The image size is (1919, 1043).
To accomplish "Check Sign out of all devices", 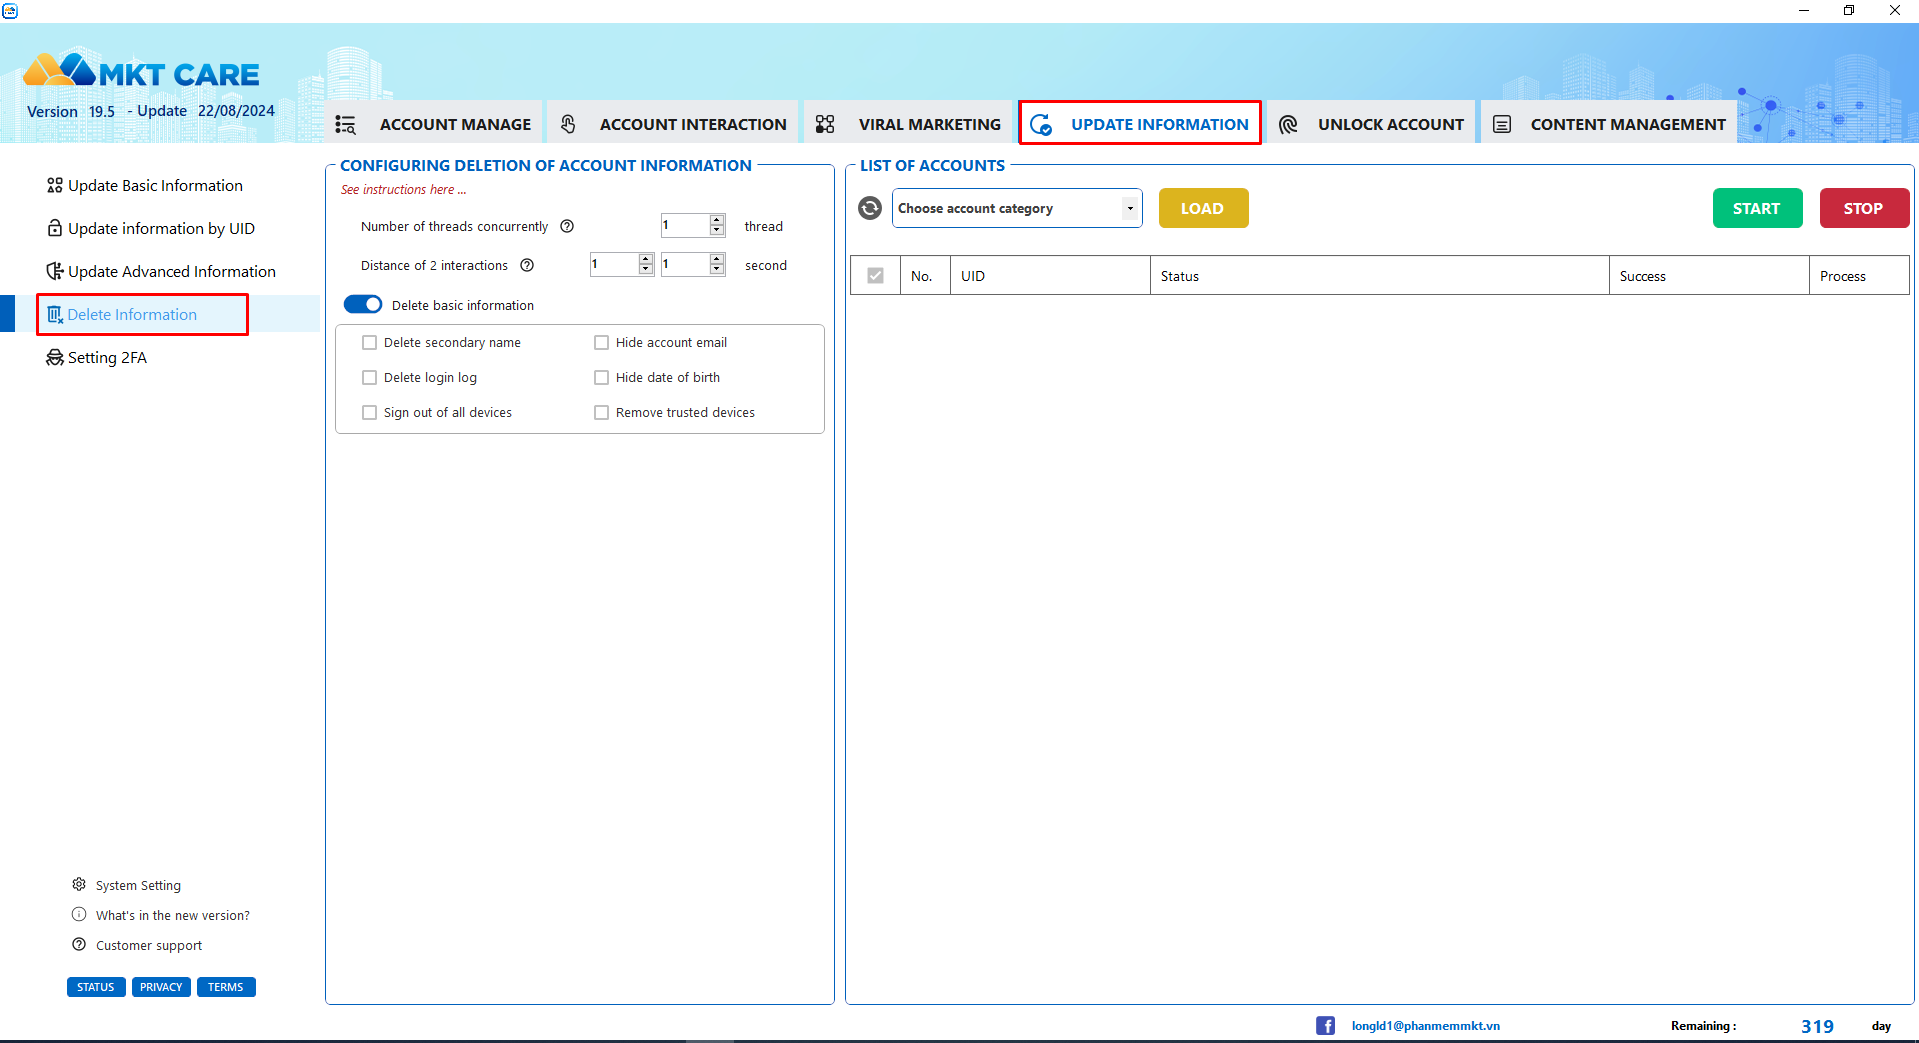I will pyautogui.click(x=370, y=412).
